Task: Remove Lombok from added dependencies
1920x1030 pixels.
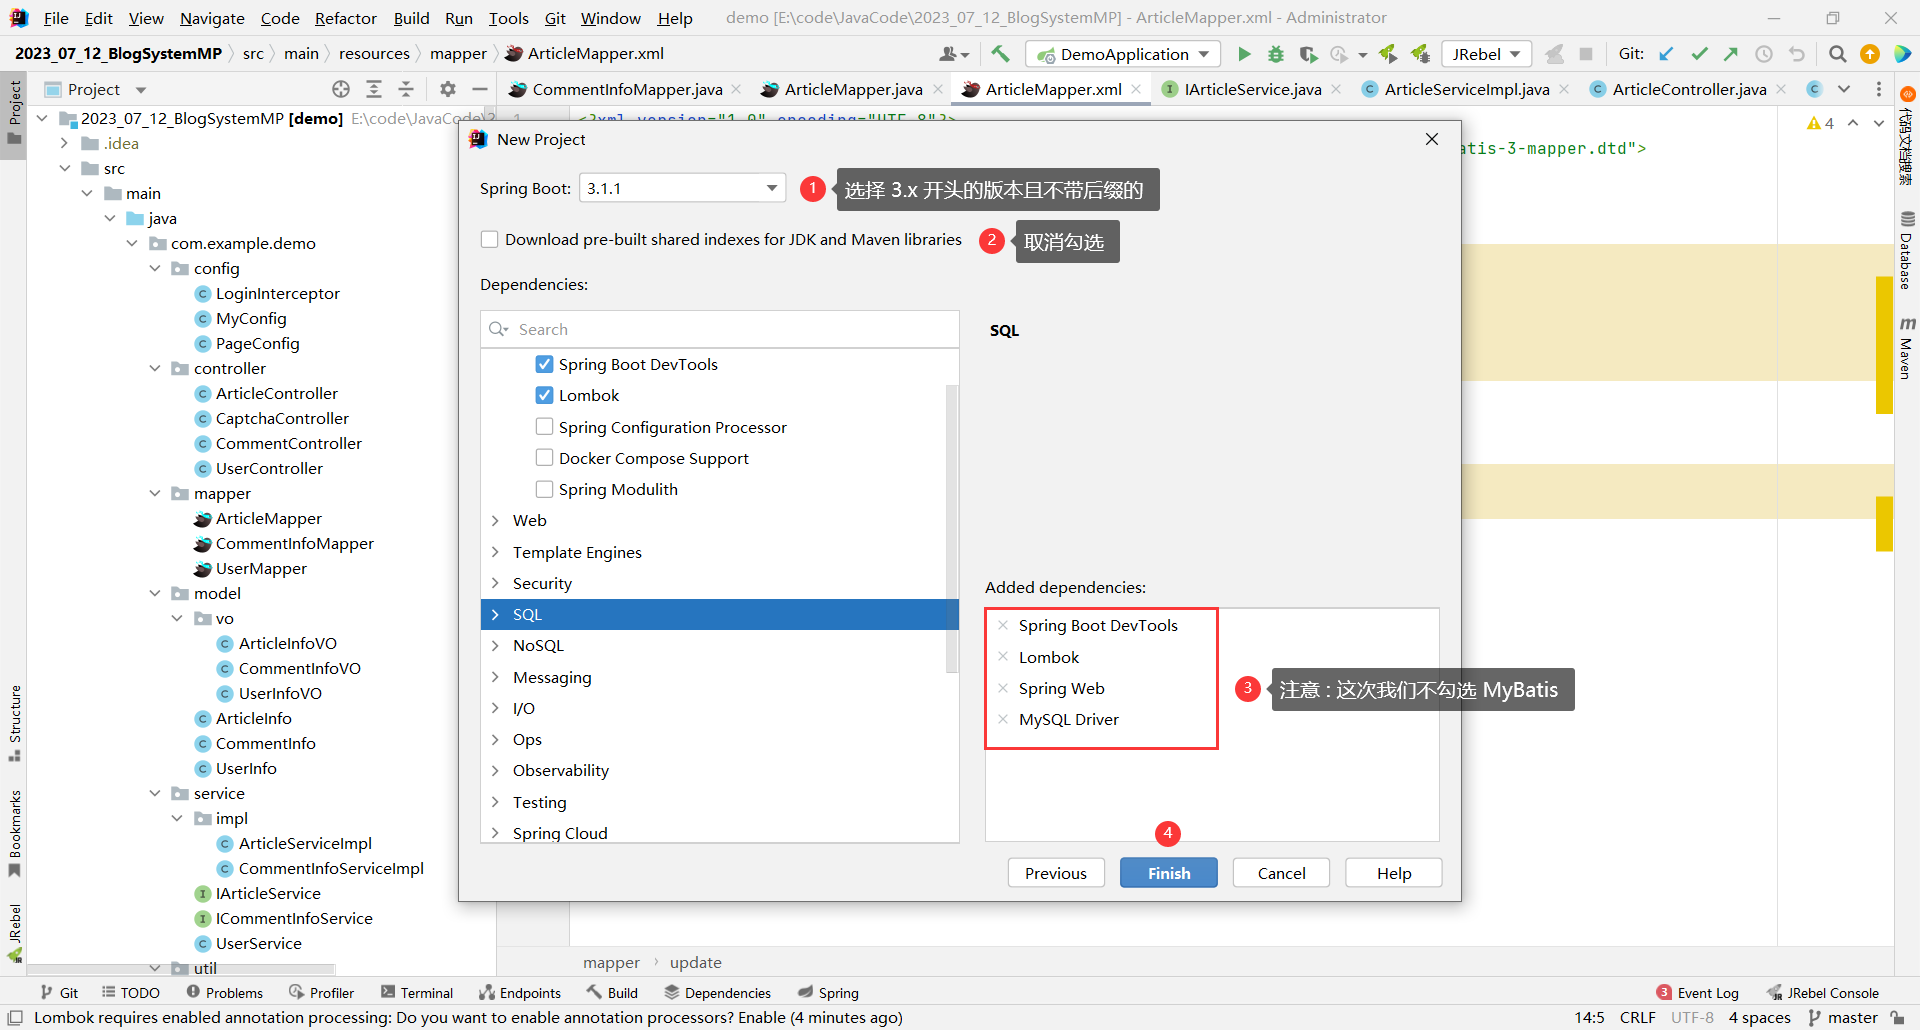Action: pos(1003,657)
